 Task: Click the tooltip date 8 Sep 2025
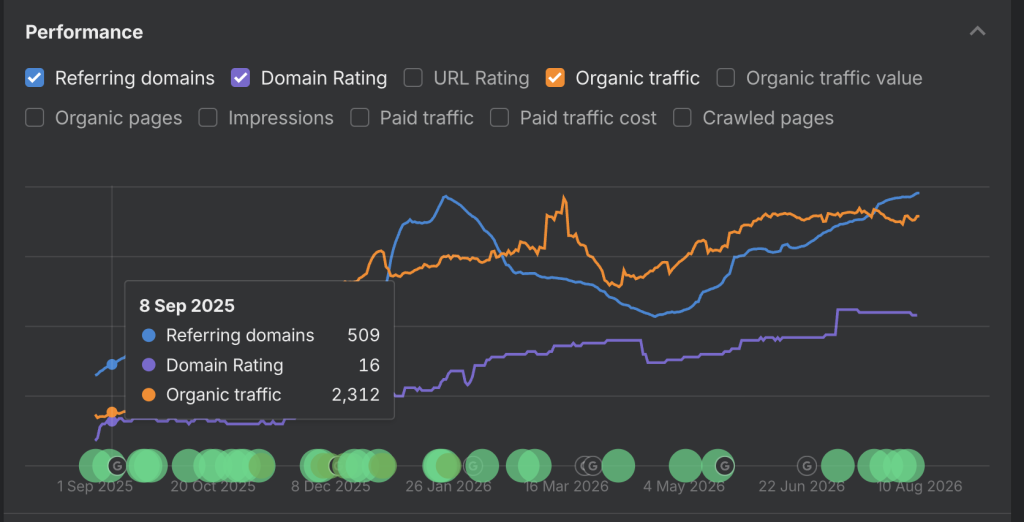click(187, 305)
